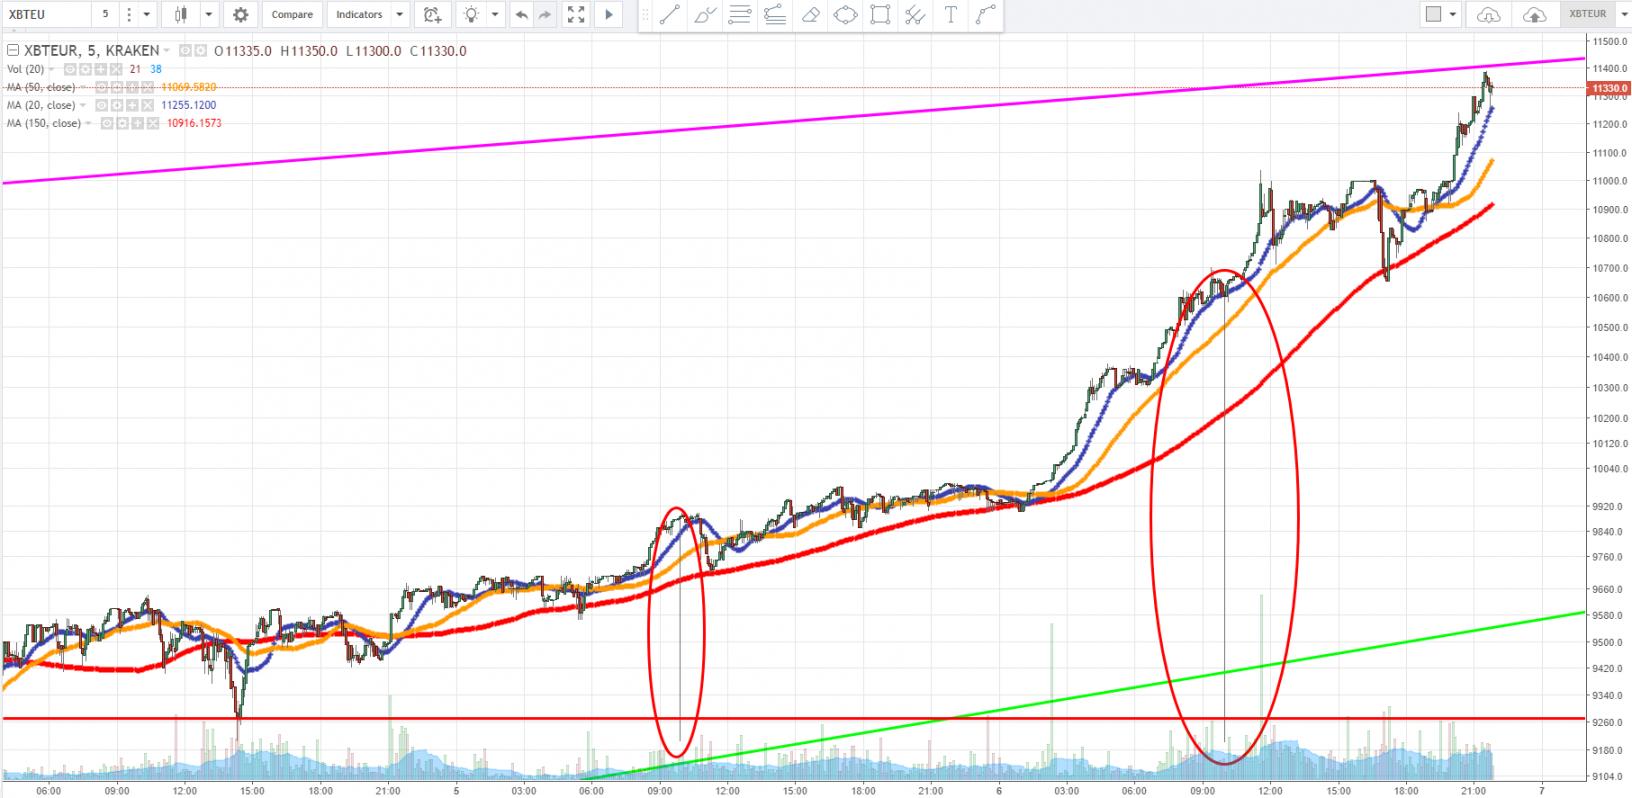1632x798 pixels.
Task: Expand the time interval dropdown arrow
Action: [148, 14]
